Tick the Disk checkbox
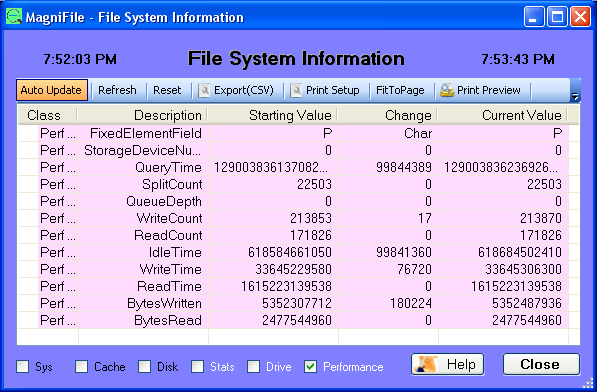Screen dimensions: 597x392 coord(144,367)
